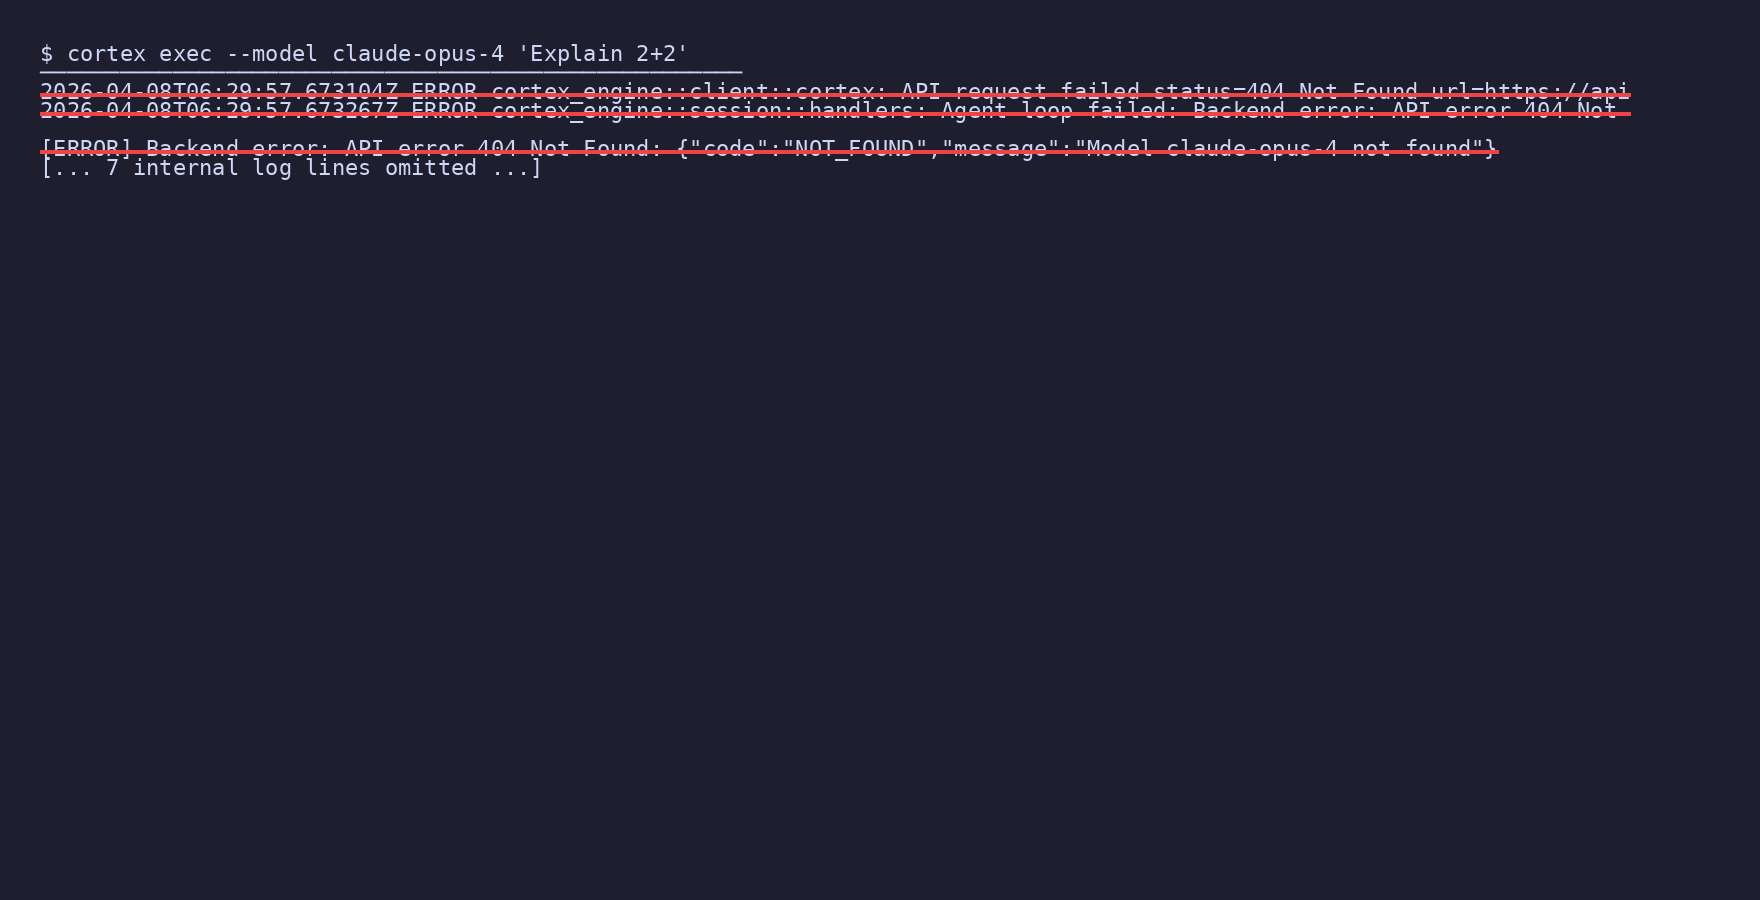Viewport: 1760px width, 900px height.
Task: Click the "code":"NOT_FOUND" JSON field
Action: pos(809,149)
